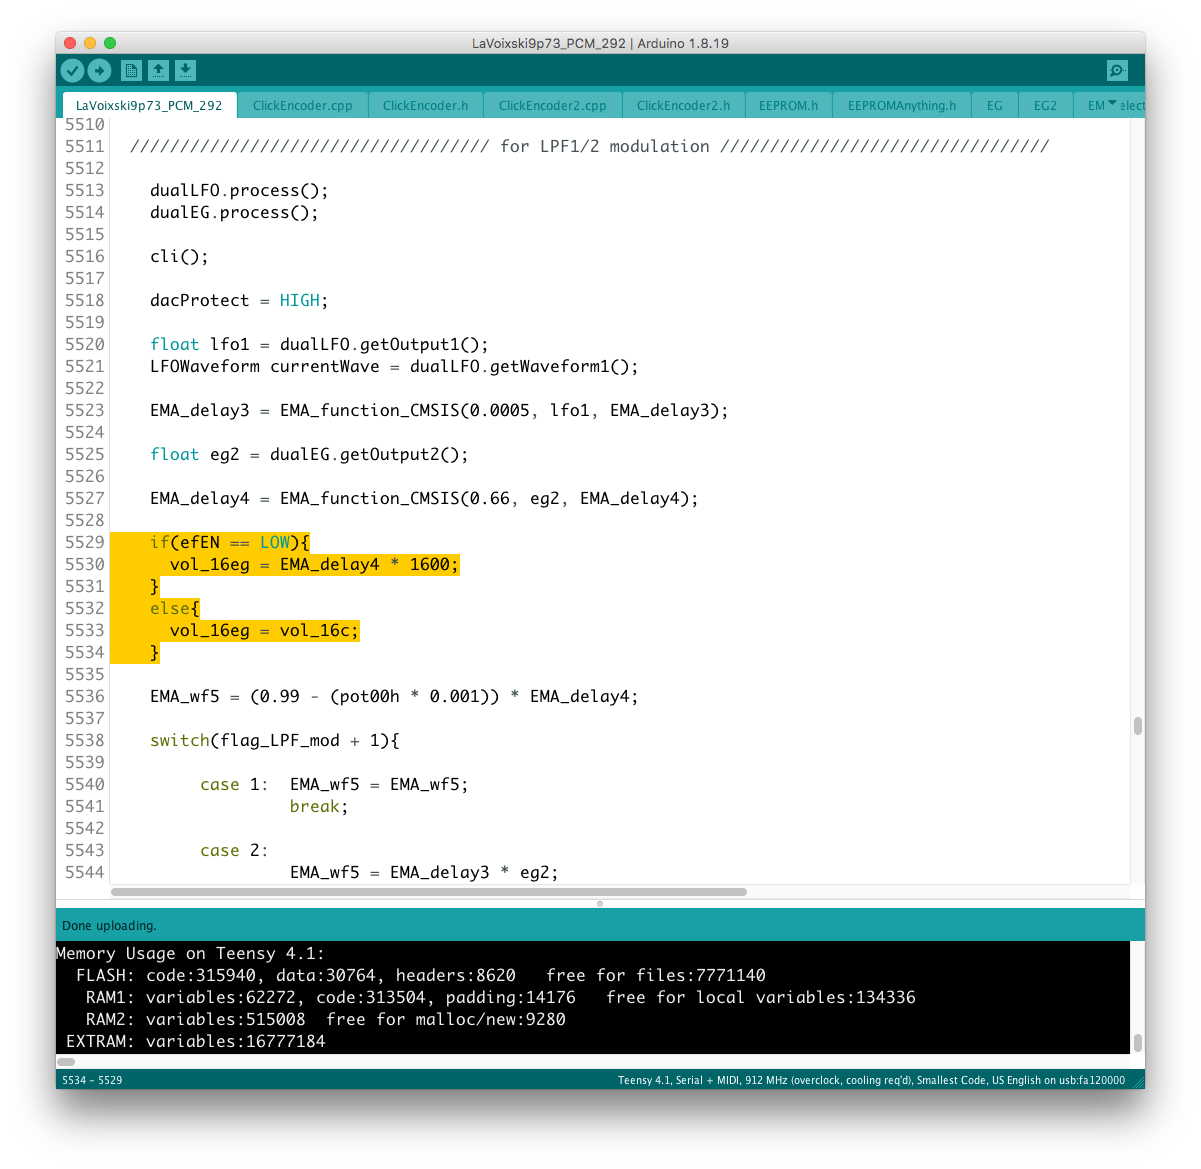Click the line with dacProtect = HIGH

point(239,300)
